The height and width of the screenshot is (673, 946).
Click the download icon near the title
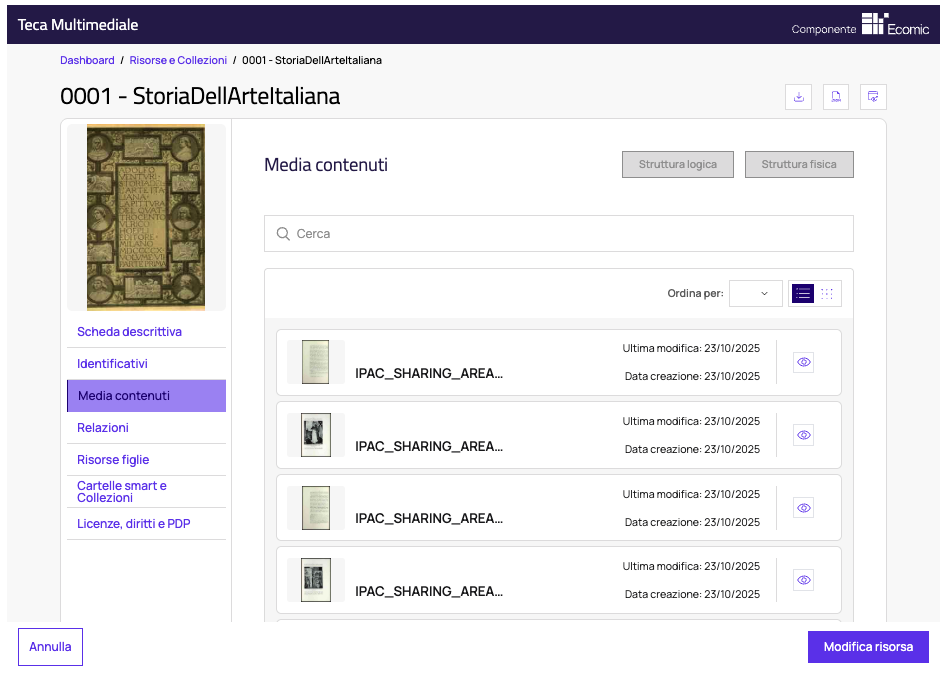click(x=798, y=97)
